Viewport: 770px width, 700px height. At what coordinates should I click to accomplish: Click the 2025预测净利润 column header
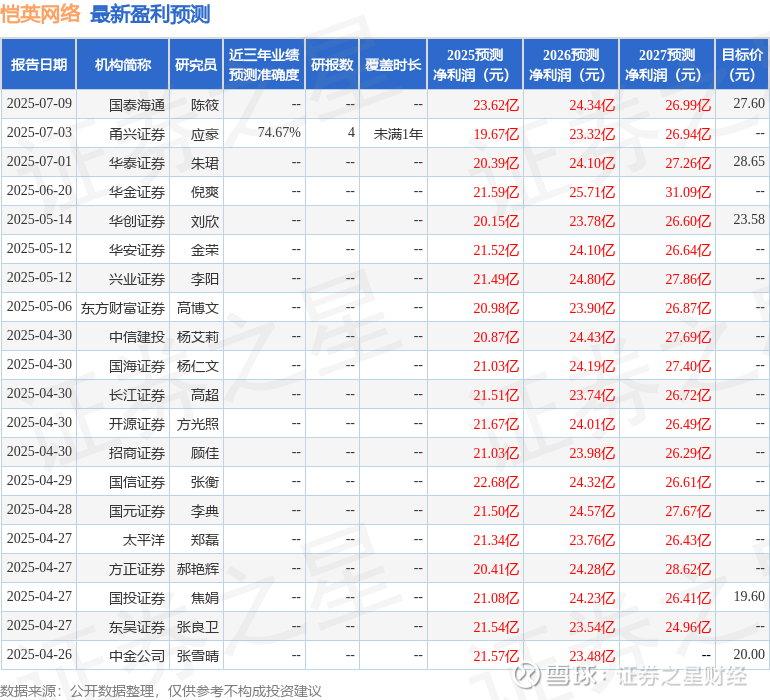475,64
